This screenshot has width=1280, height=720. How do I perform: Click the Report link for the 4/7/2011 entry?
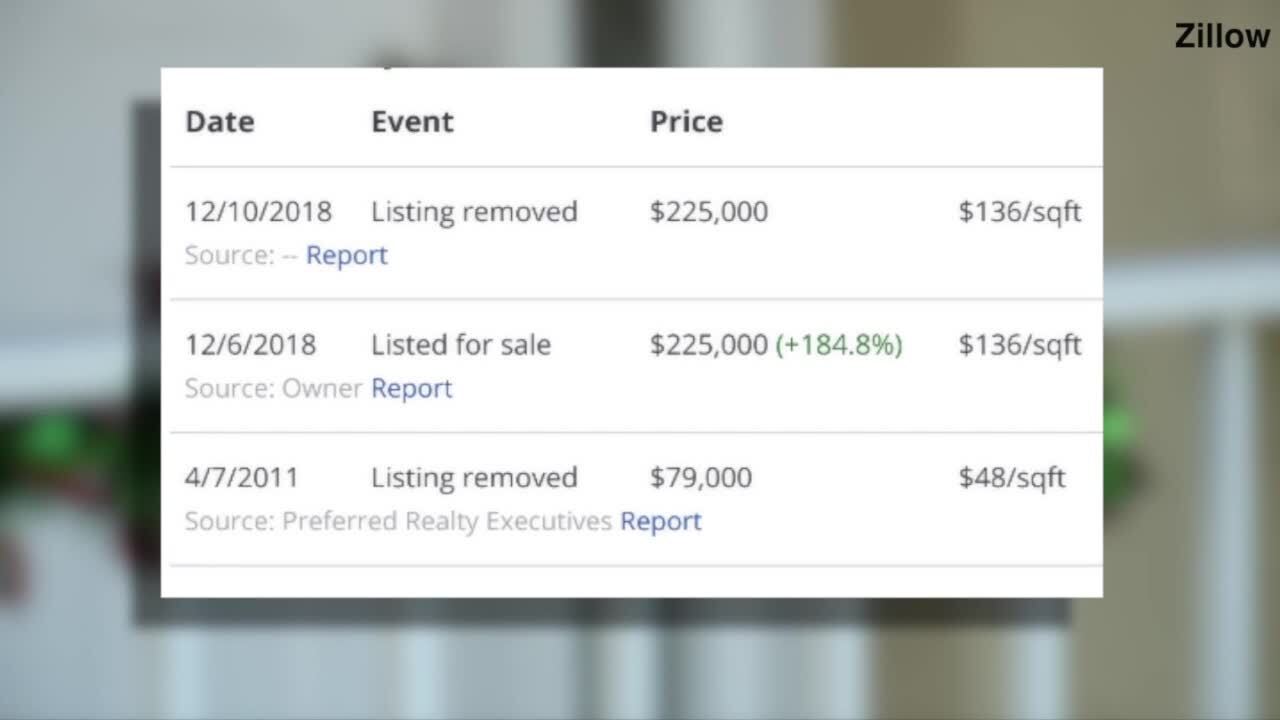(x=660, y=521)
